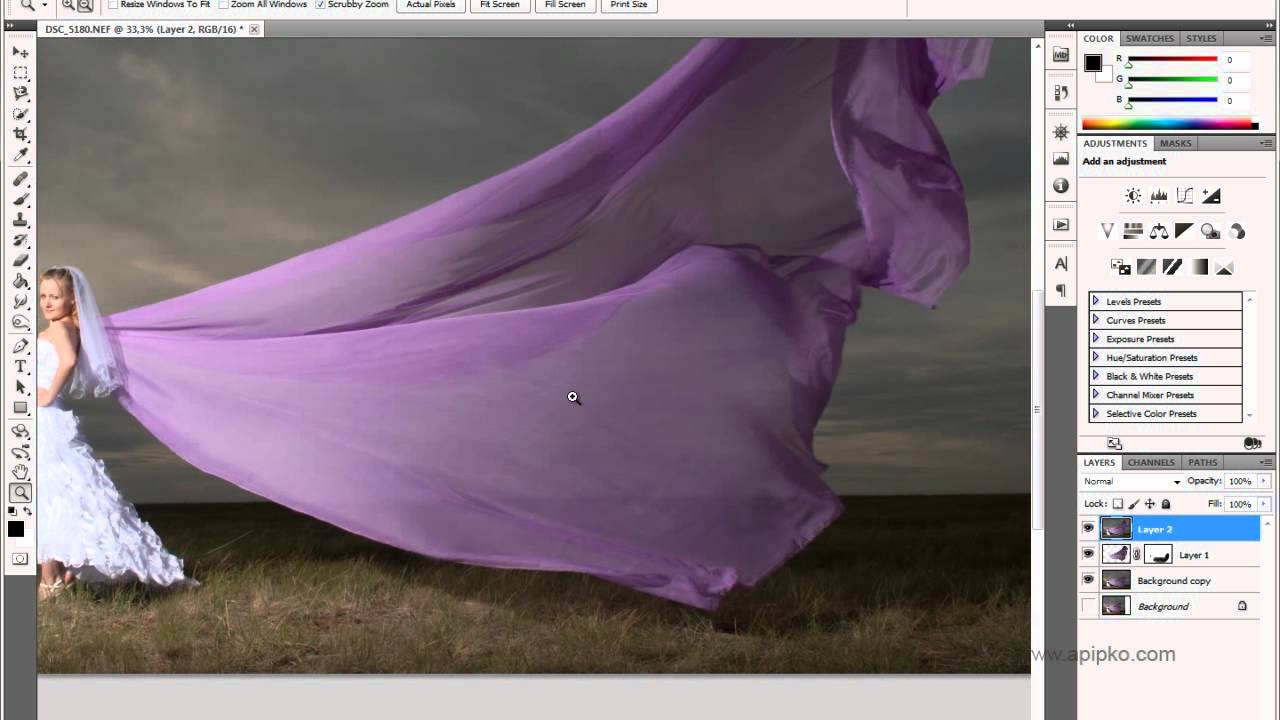Viewport: 1280px width, 720px height.
Task: Click the Fill Screen button
Action: click(565, 5)
